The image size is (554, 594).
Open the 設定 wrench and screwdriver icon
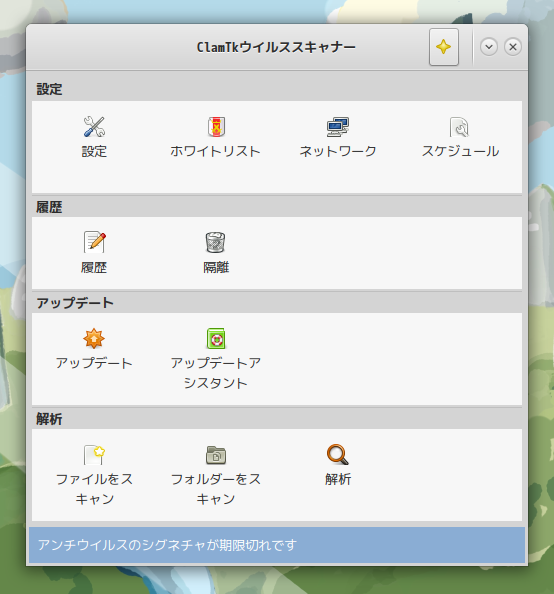tap(94, 127)
